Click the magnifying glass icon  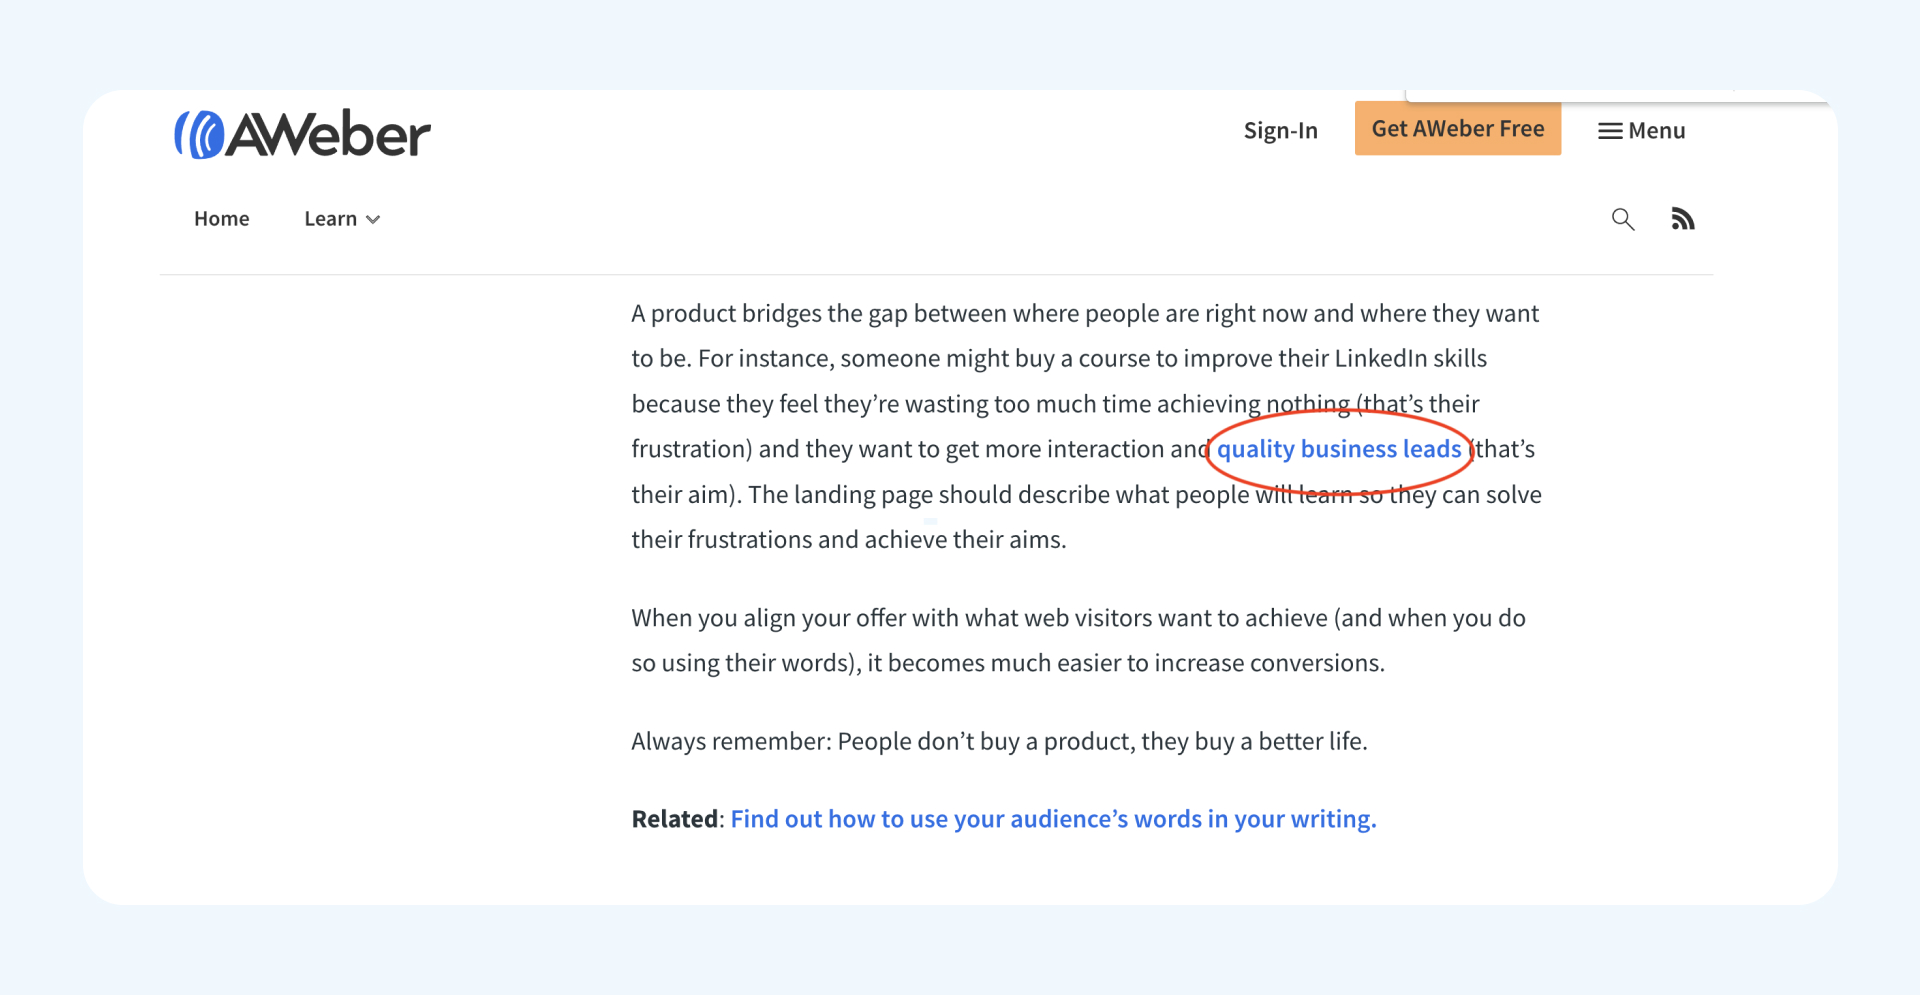[x=1622, y=218]
